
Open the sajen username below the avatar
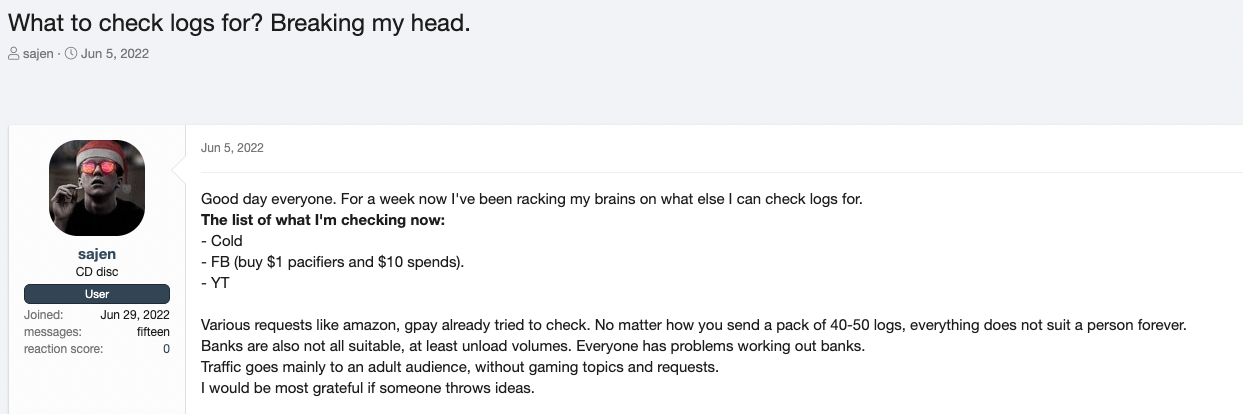tap(97, 255)
